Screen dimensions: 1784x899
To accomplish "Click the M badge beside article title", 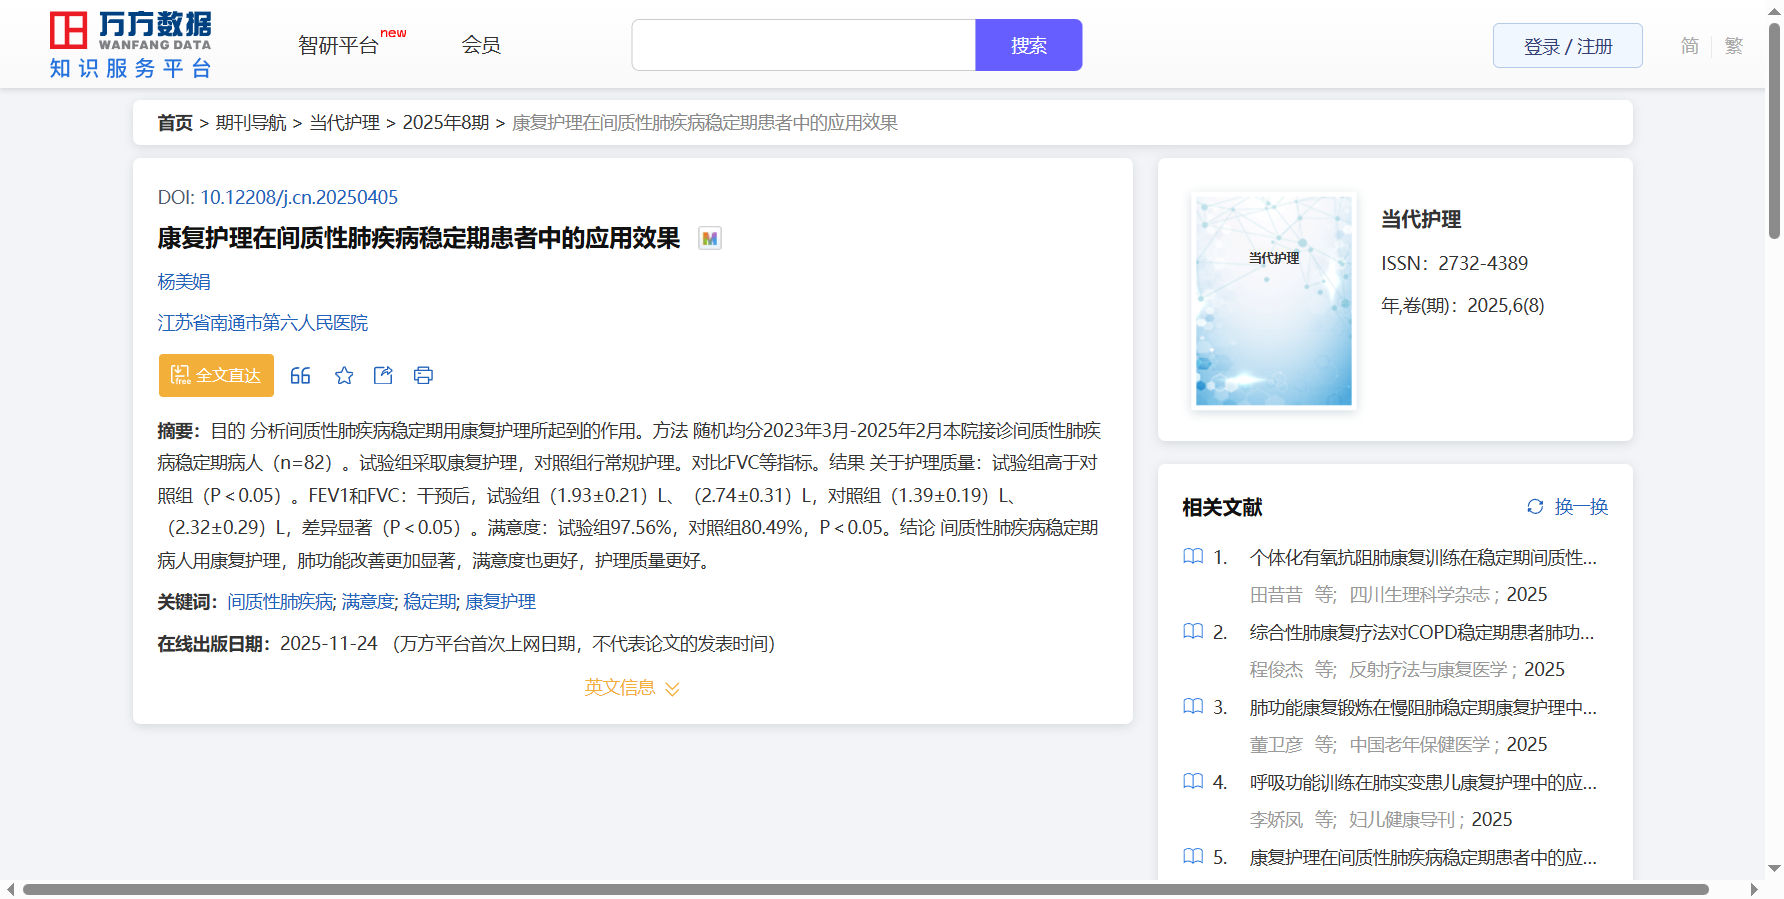I will [x=709, y=239].
